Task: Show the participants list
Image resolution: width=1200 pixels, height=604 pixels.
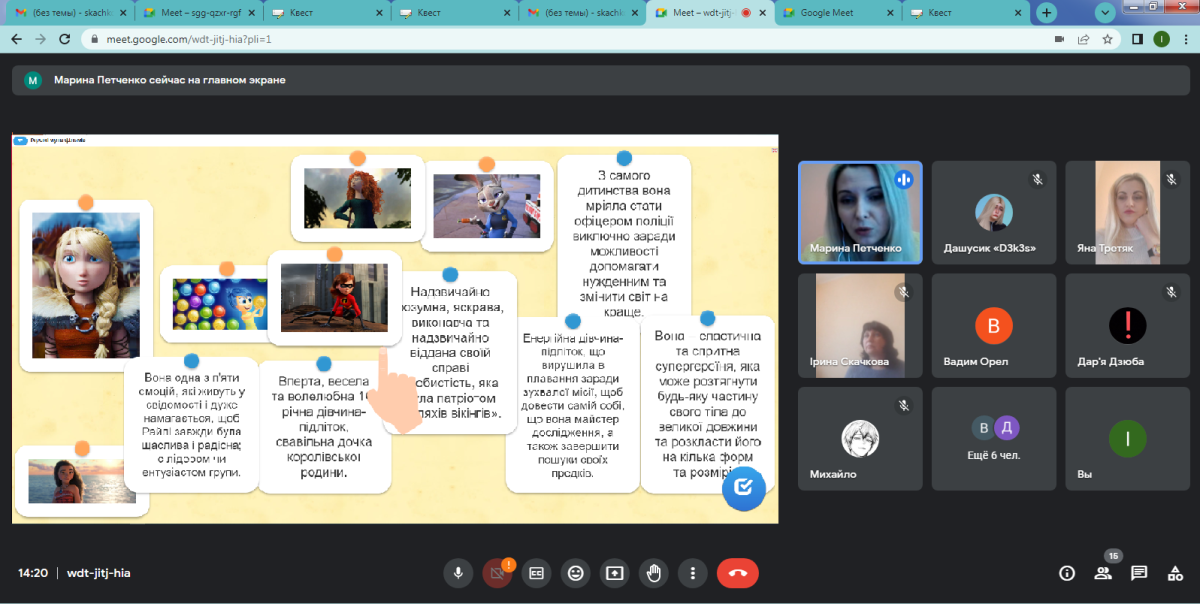Action: click(1103, 573)
